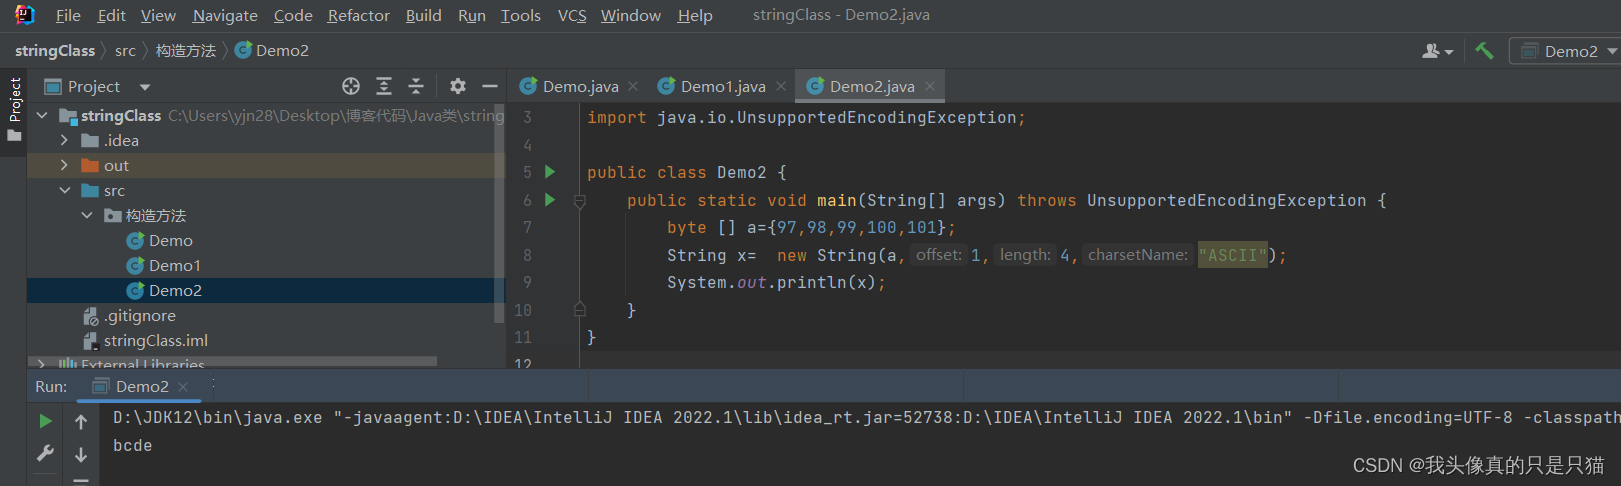This screenshot has height=486, width=1621.
Task: Open the VCS menu
Action: (572, 15)
